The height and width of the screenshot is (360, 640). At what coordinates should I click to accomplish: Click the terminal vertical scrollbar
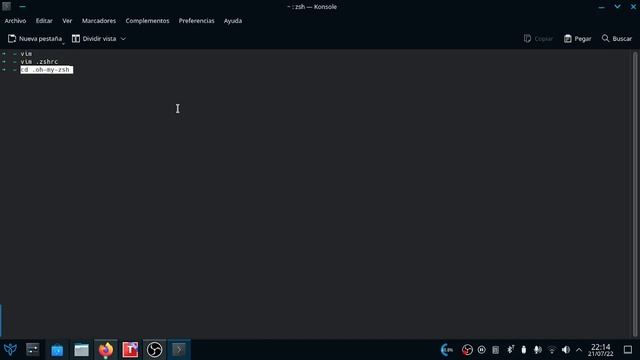(635, 194)
